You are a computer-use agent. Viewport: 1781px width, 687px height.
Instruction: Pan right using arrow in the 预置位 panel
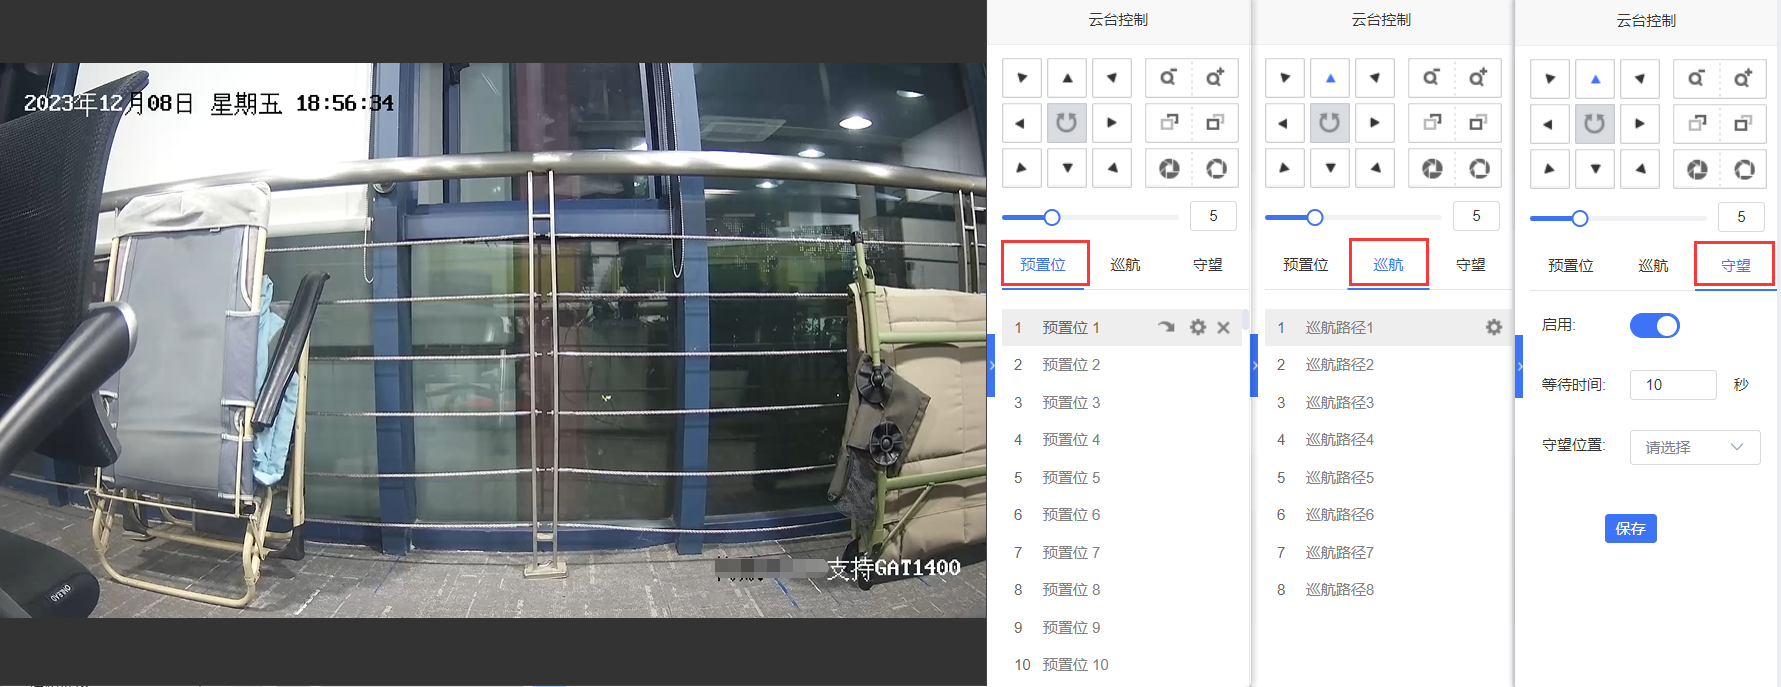pyautogui.click(x=1111, y=123)
